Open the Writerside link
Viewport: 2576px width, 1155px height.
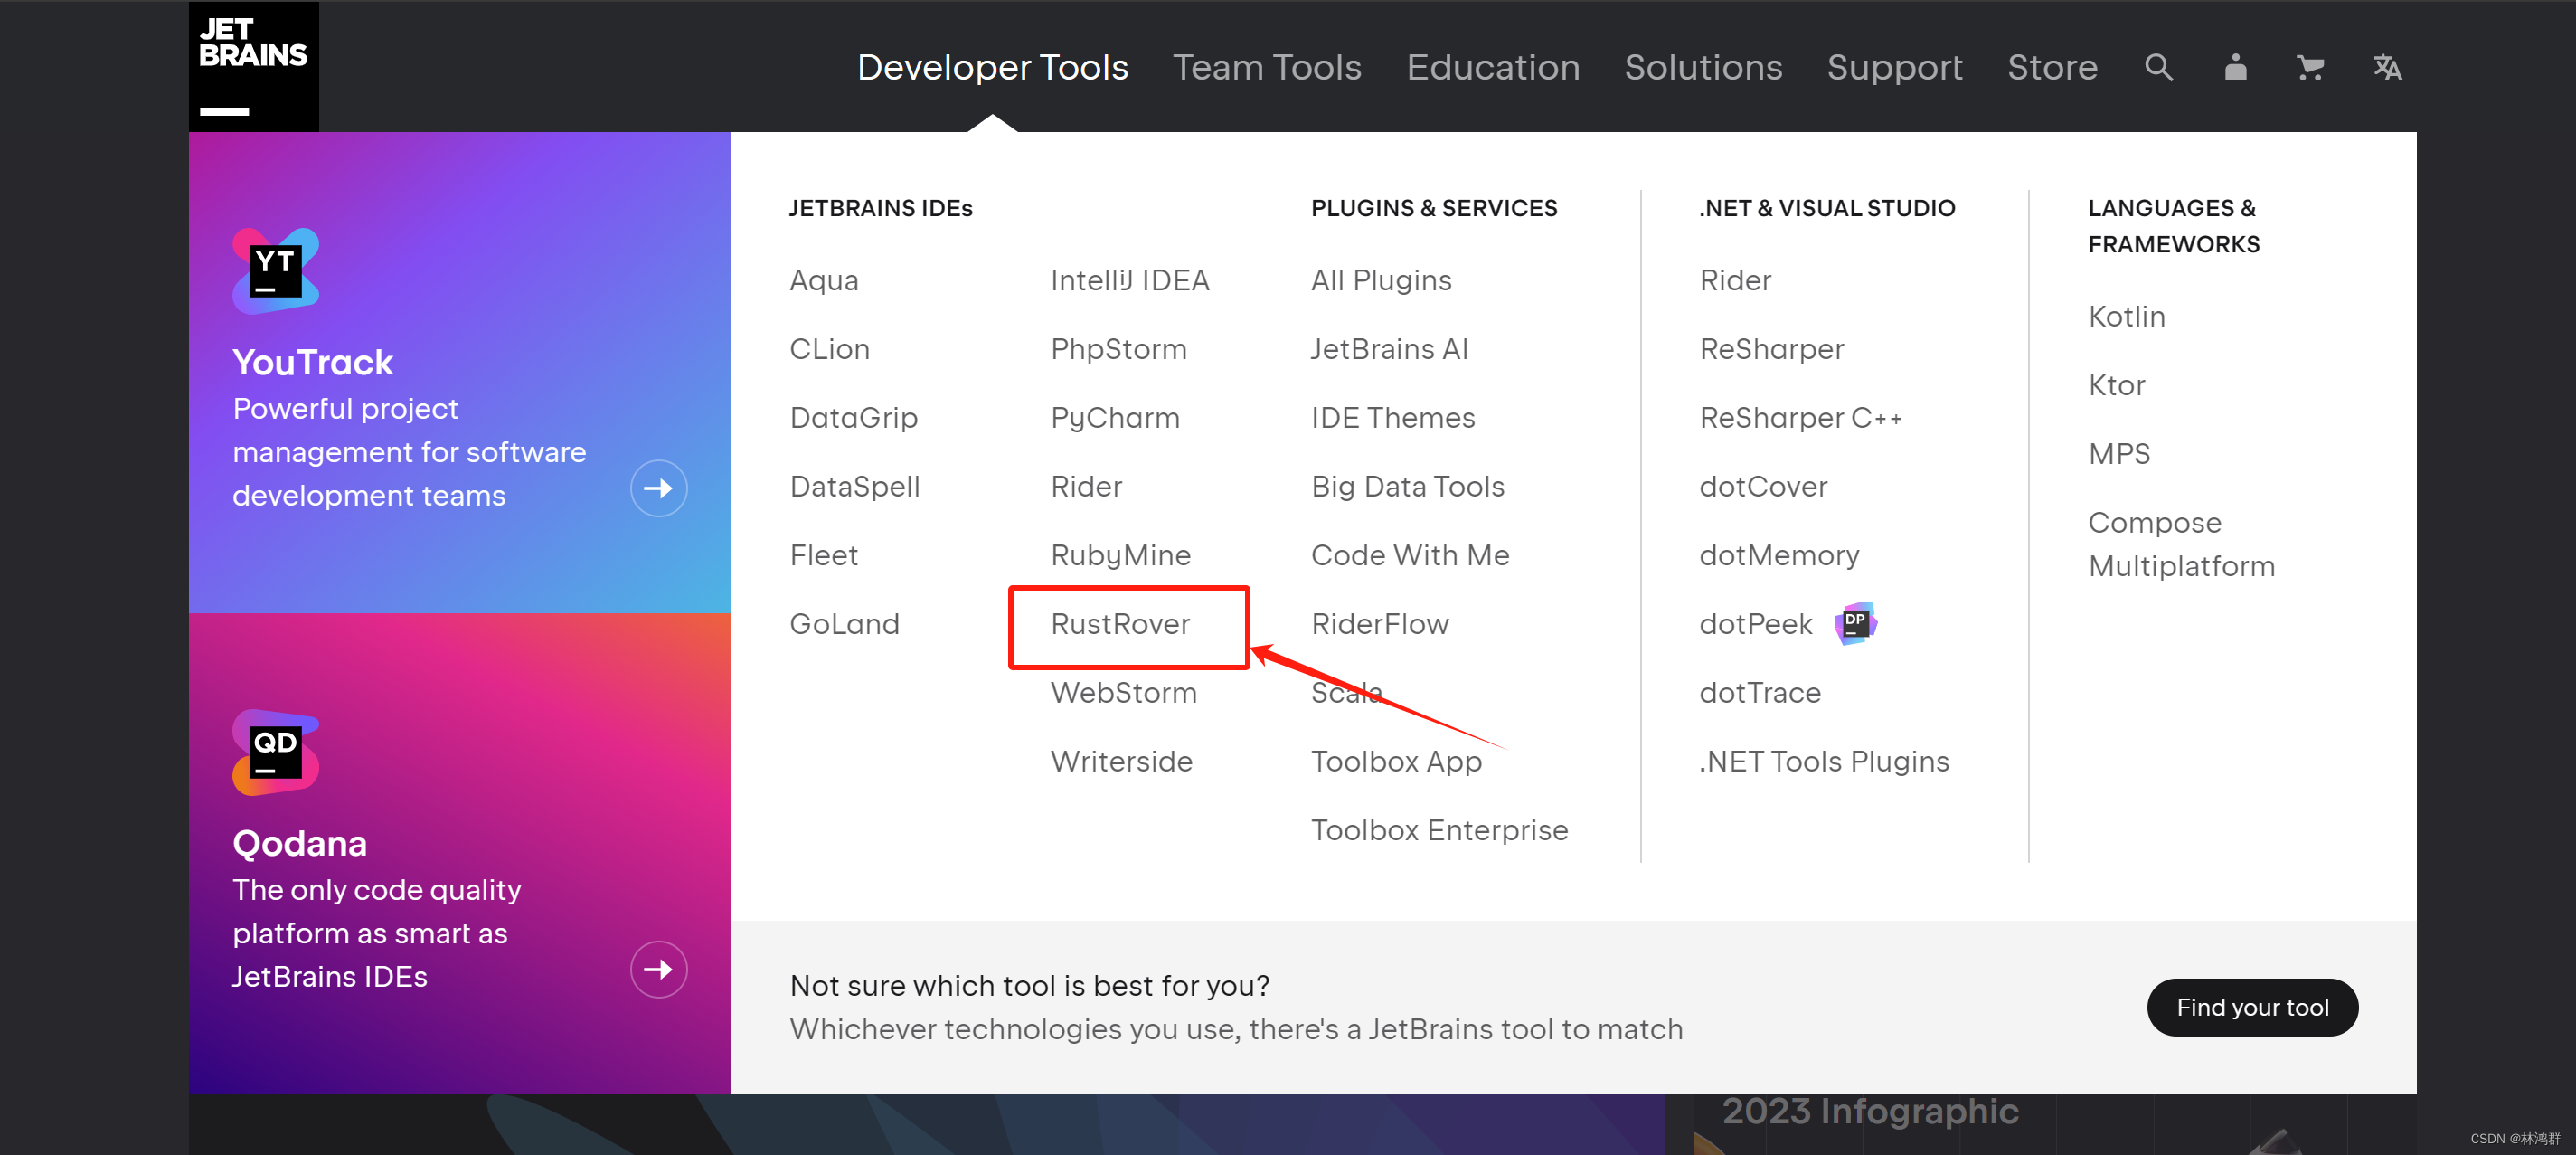[x=1121, y=762]
